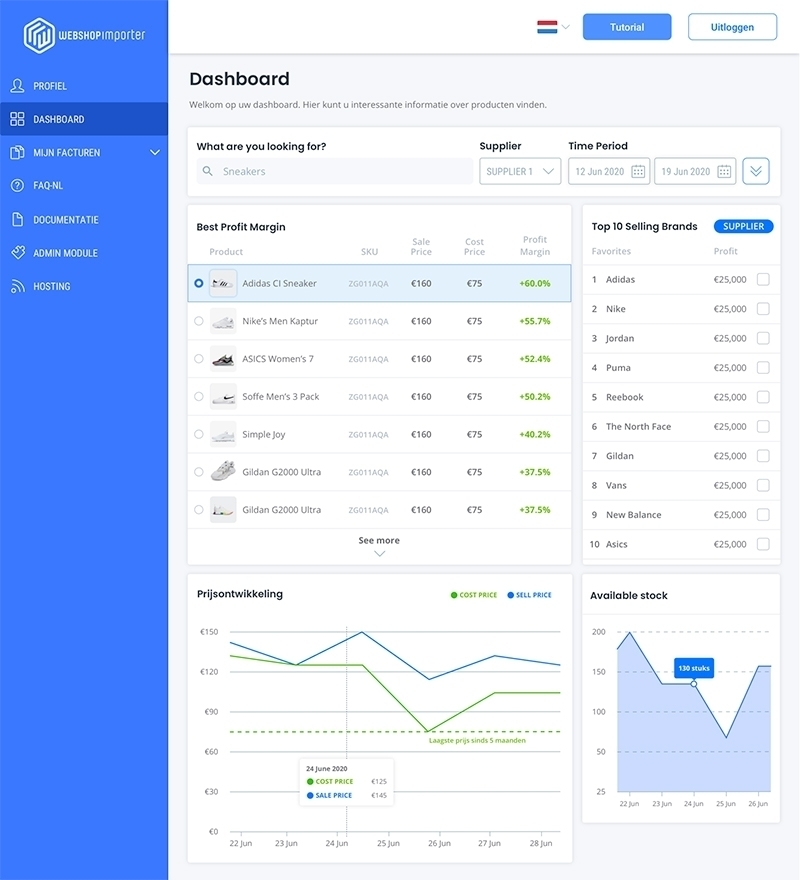Click the Gildan brand name in top brands

620,456
